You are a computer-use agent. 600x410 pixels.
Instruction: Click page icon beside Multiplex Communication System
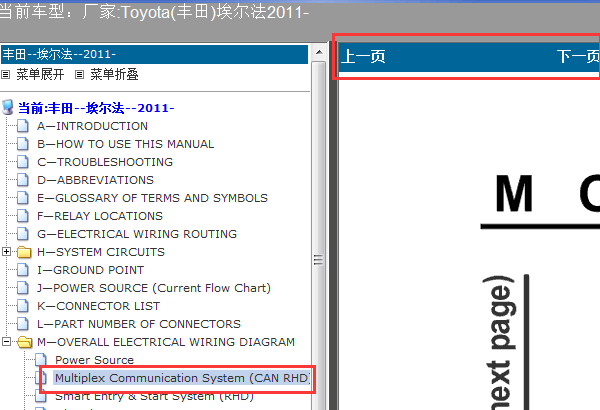coord(43,378)
